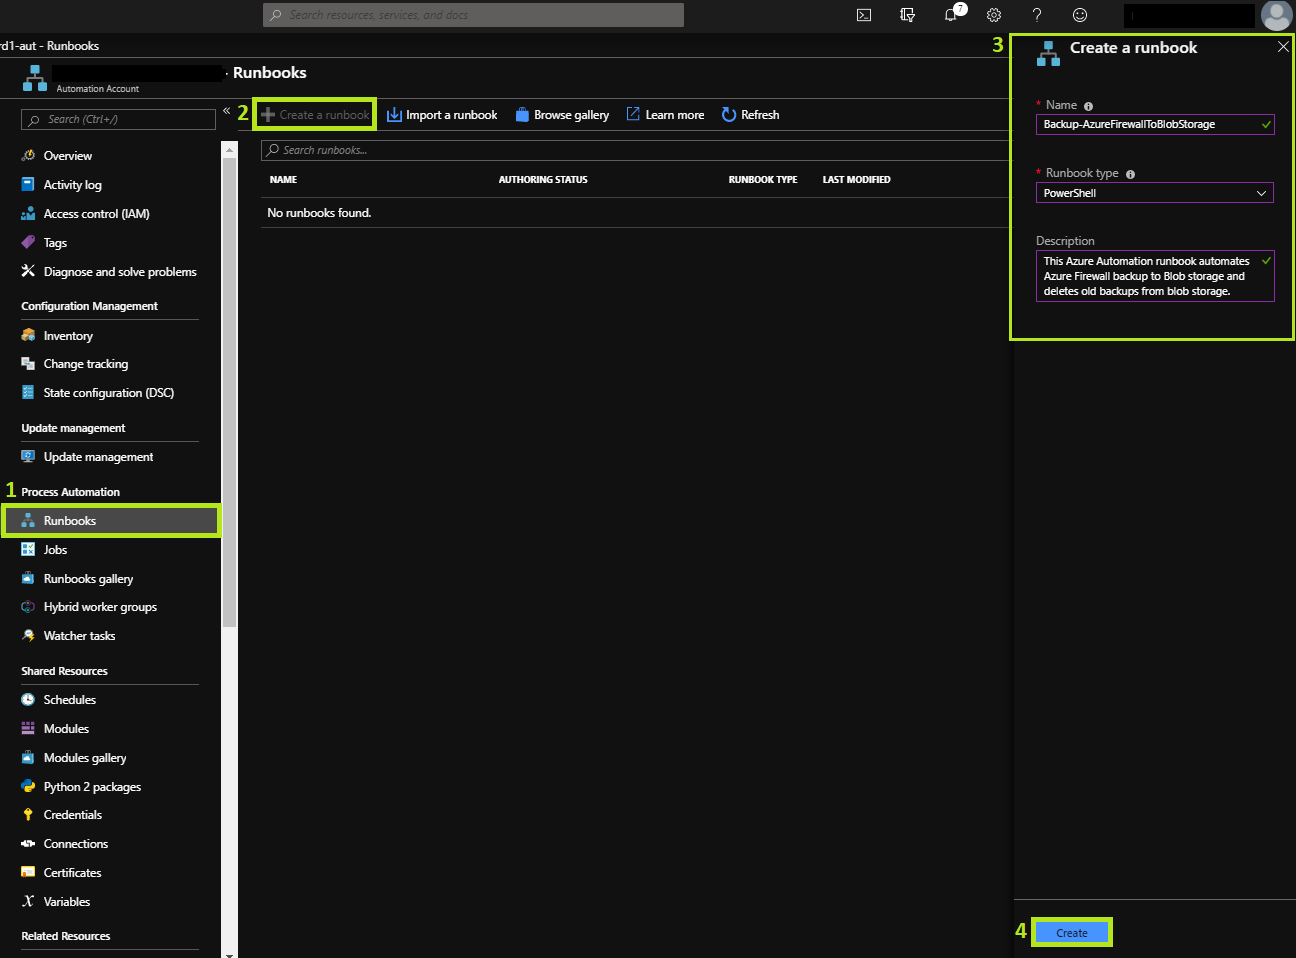Sort by LAST MODIFIED column header
Image resolution: width=1296 pixels, height=958 pixels.
(856, 180)
